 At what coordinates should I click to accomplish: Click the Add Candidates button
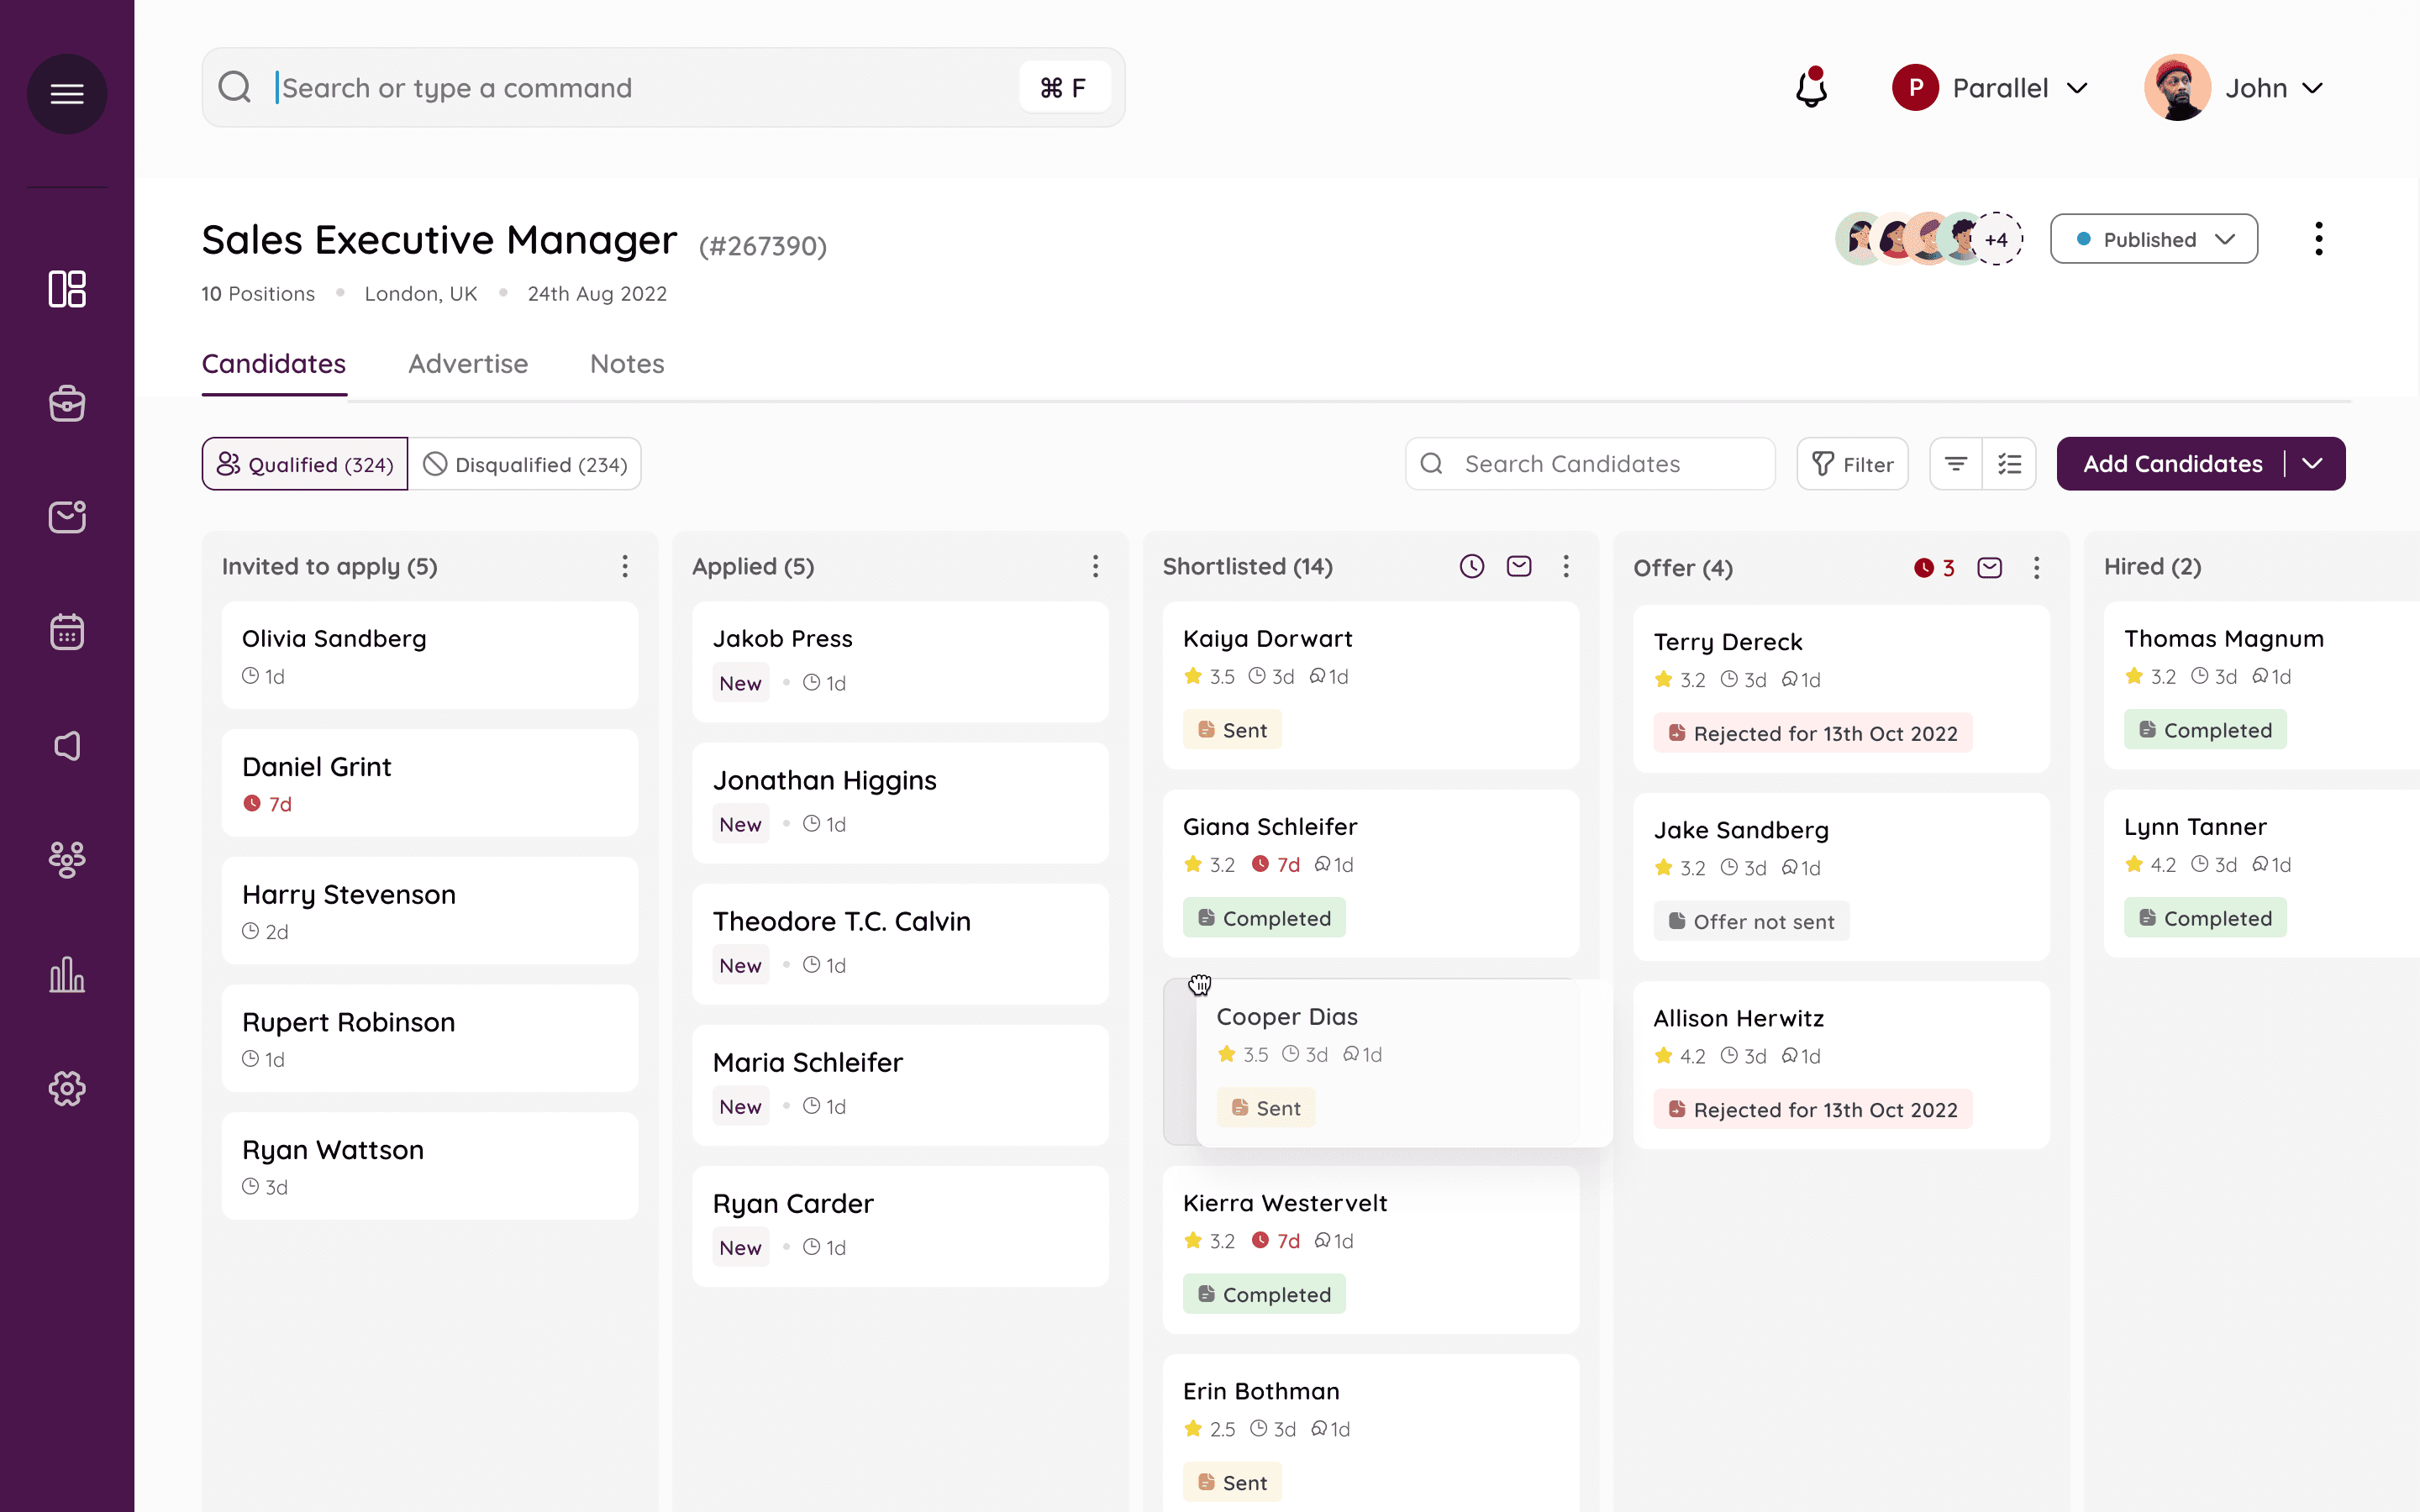pos(2171,464)
